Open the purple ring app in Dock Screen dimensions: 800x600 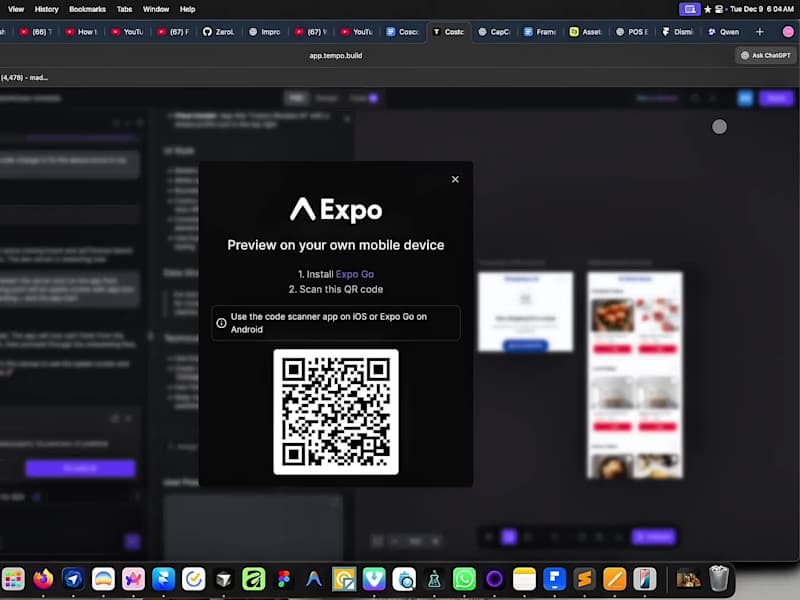point(494,579)
